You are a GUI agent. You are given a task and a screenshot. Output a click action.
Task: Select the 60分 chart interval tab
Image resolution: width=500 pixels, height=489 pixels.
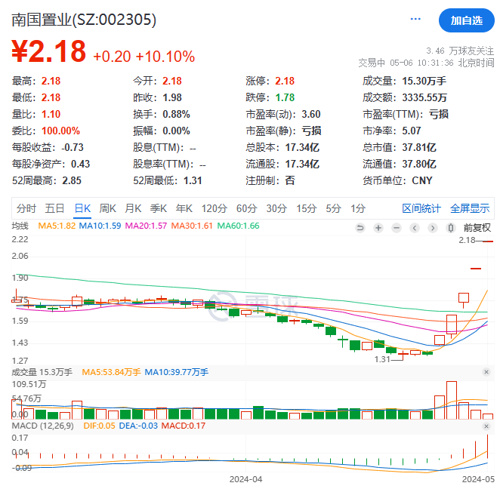coord(246,209)
